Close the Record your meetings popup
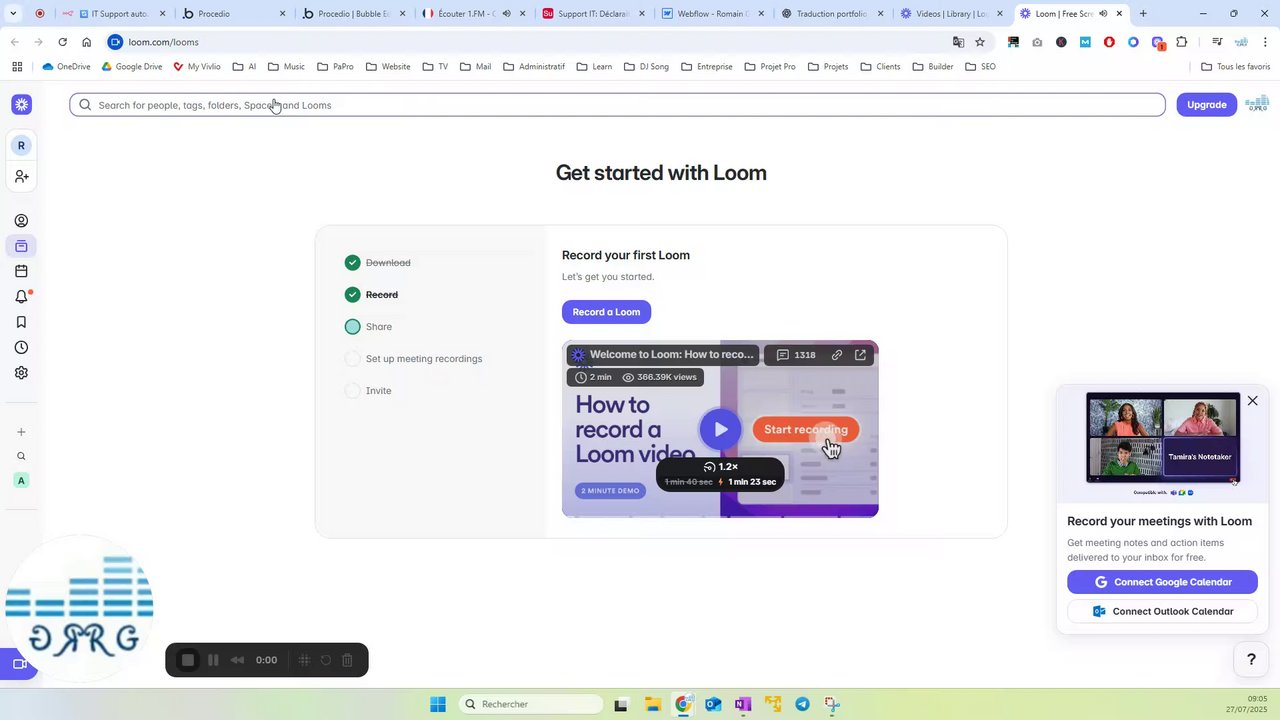This screenshot has width=1280, height=720. (x=1252, y=401)
